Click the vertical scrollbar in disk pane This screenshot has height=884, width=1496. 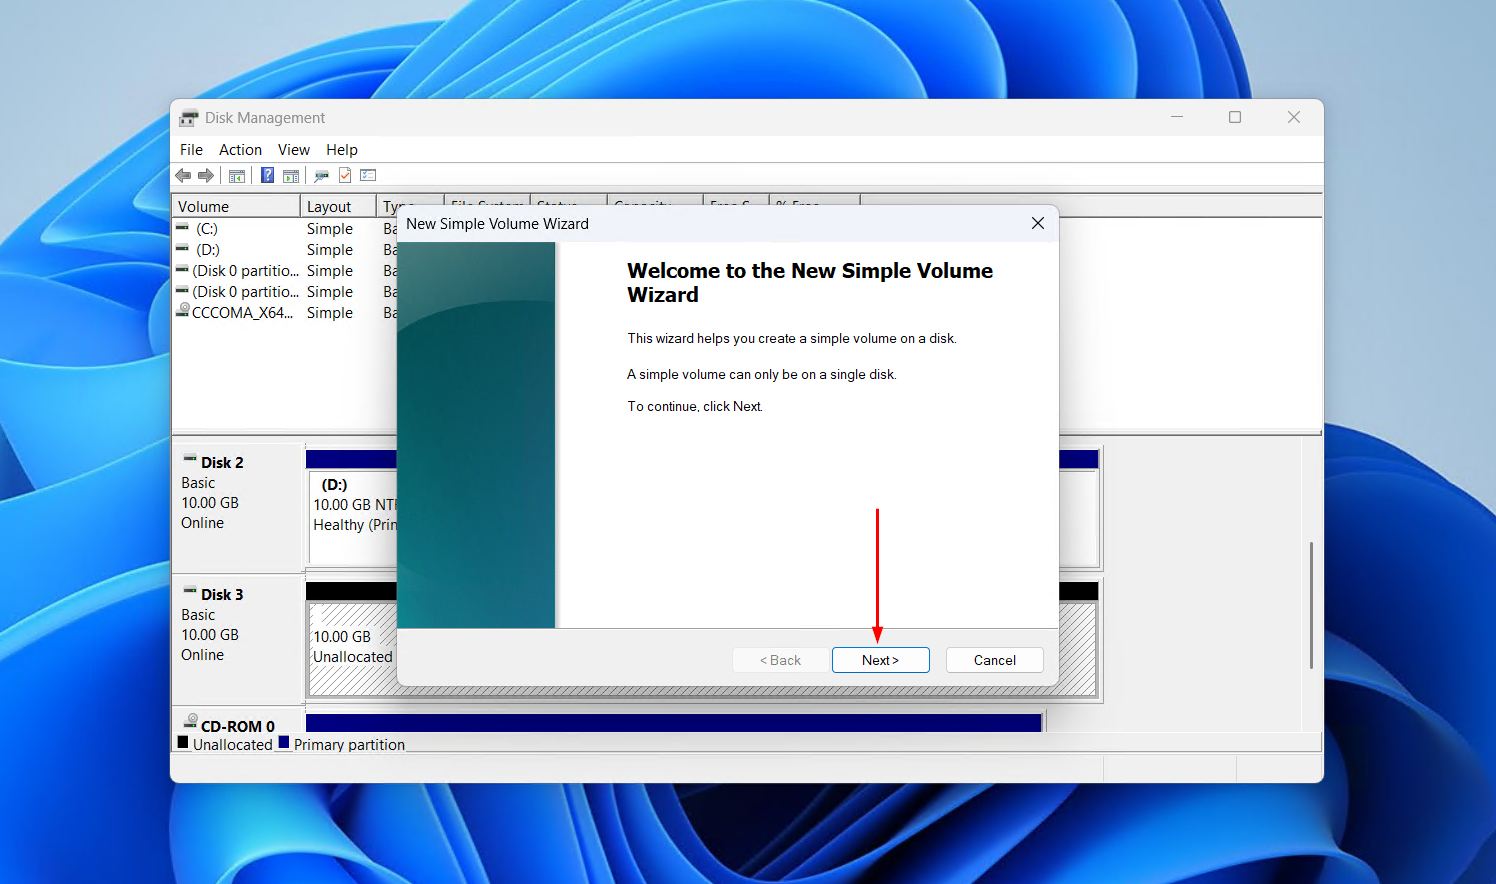[1311, 605]
